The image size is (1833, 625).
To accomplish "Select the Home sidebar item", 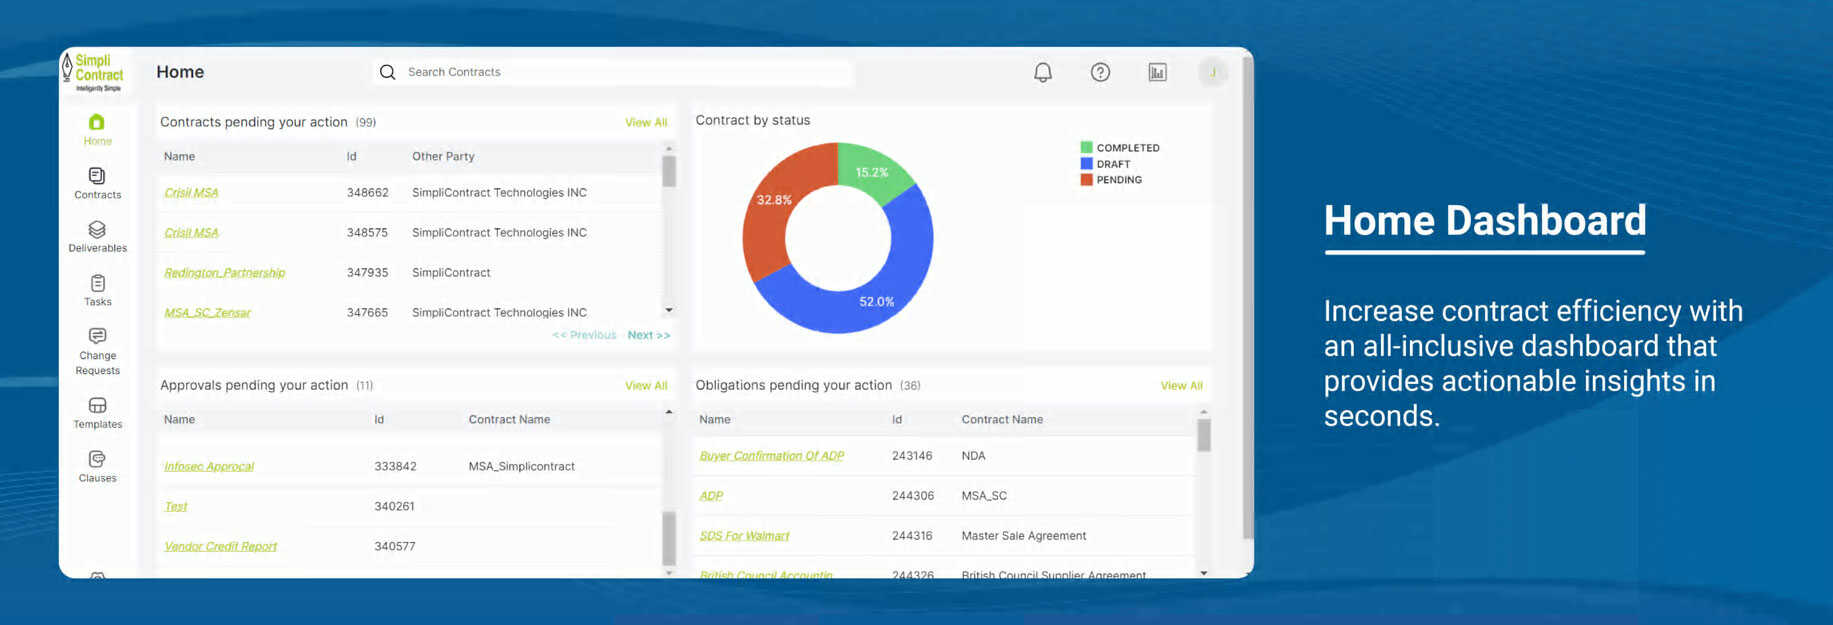I will point(97,130).
